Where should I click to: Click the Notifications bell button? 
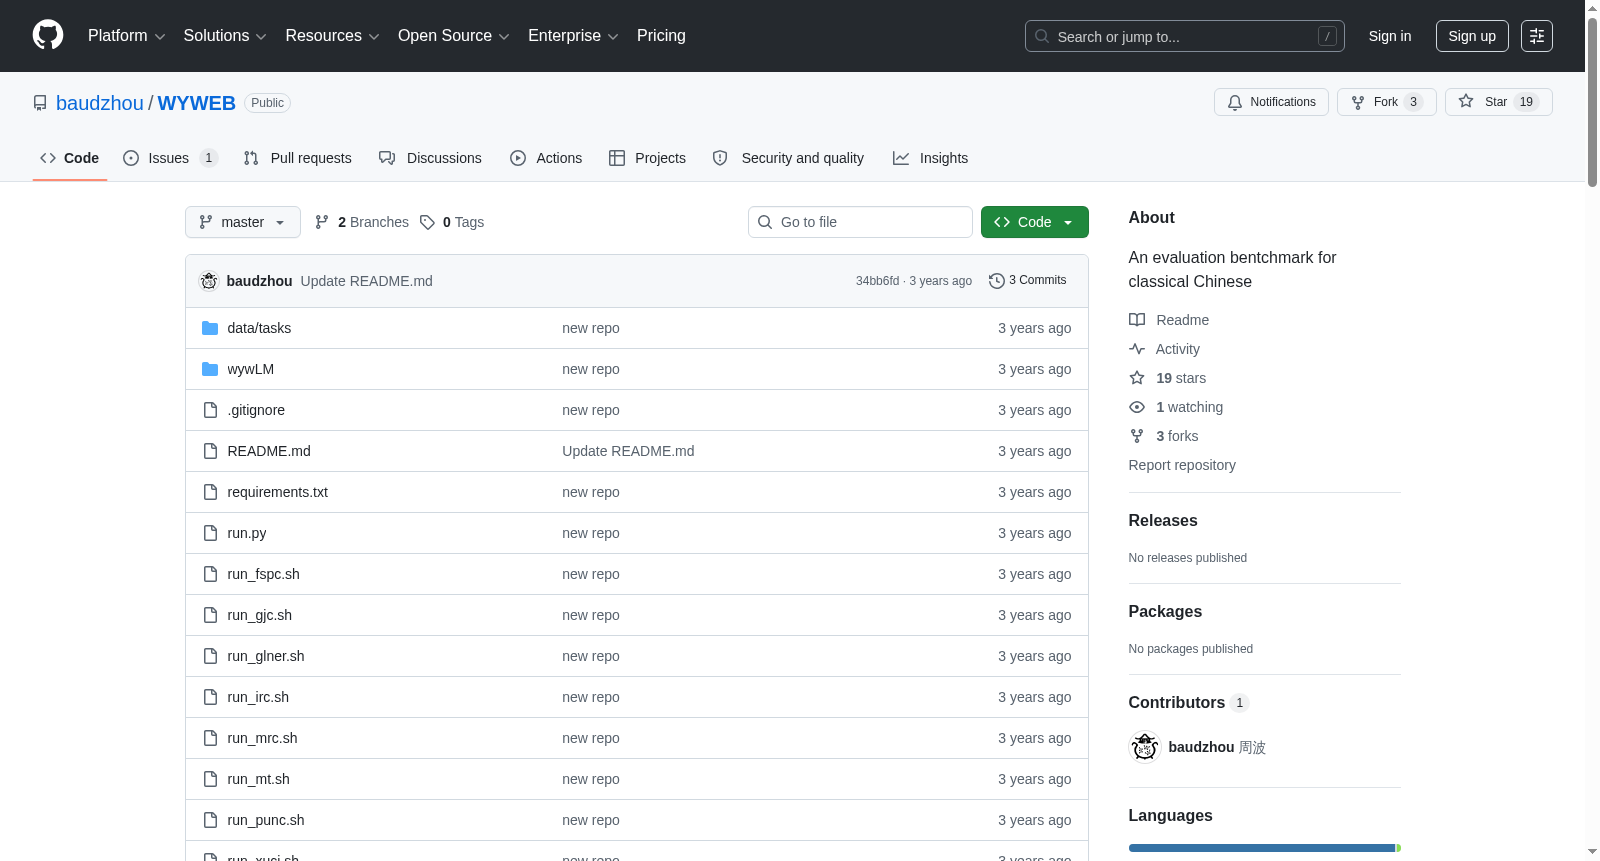pyautogui.click(x=1271, y=102)
